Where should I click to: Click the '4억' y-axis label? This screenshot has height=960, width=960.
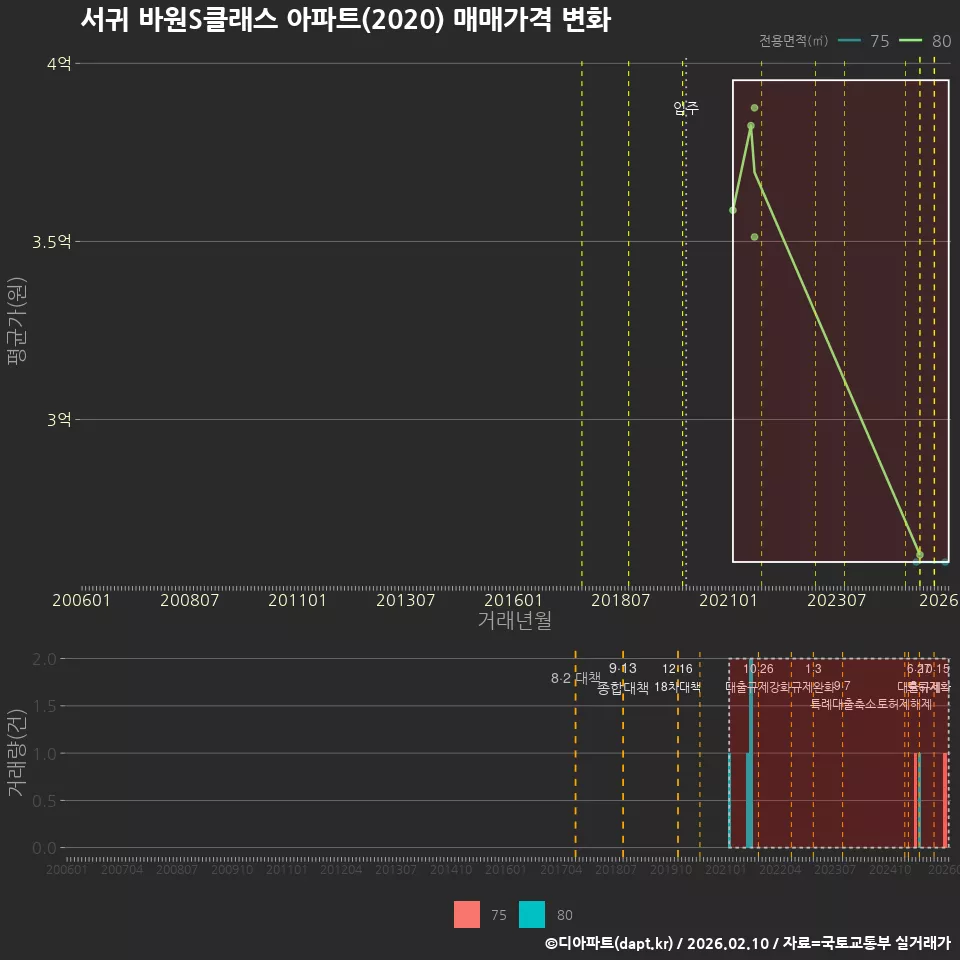[59, 63]
